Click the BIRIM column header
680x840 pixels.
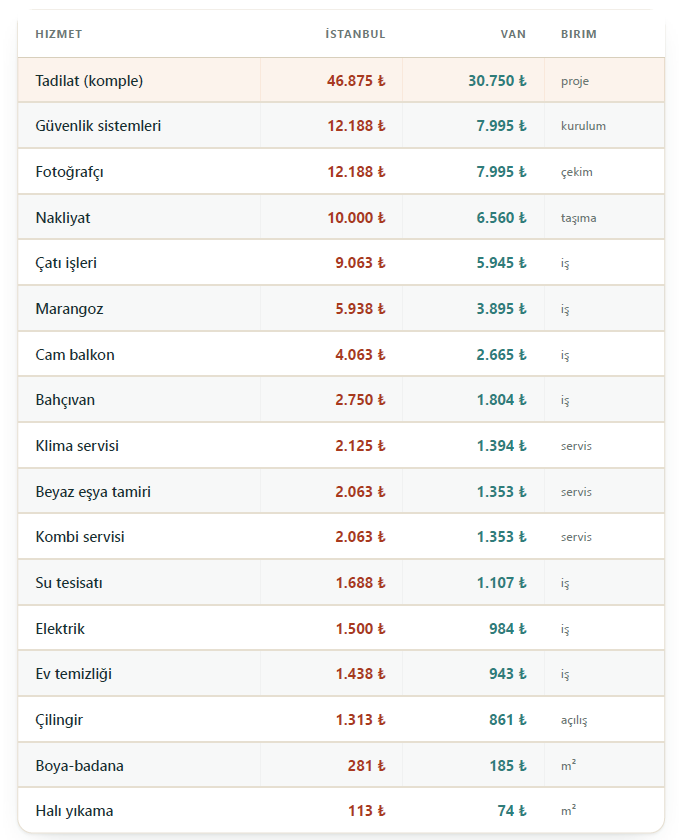click(579, 34)
